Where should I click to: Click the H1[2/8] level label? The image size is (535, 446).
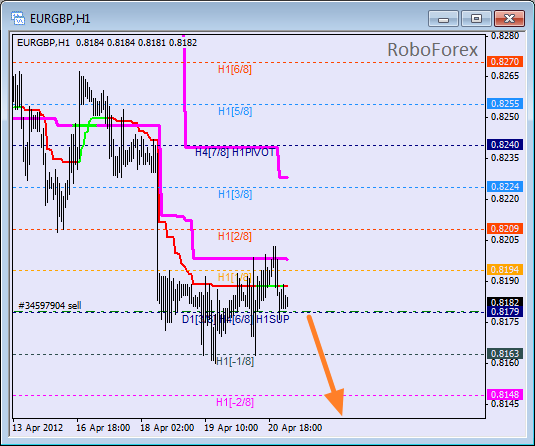235,236
